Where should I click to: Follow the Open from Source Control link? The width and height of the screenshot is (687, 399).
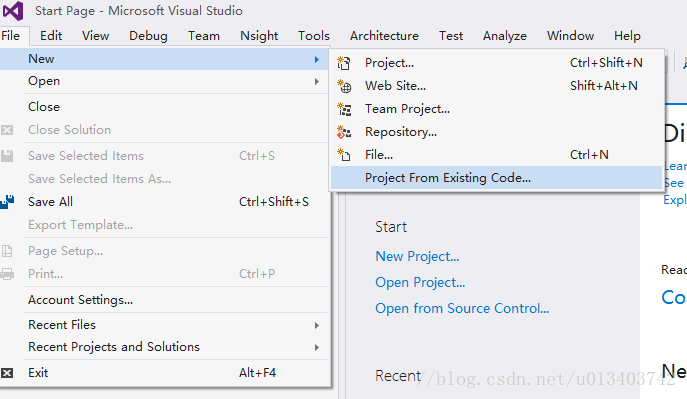pyautogui.click(x=462, y=308)
